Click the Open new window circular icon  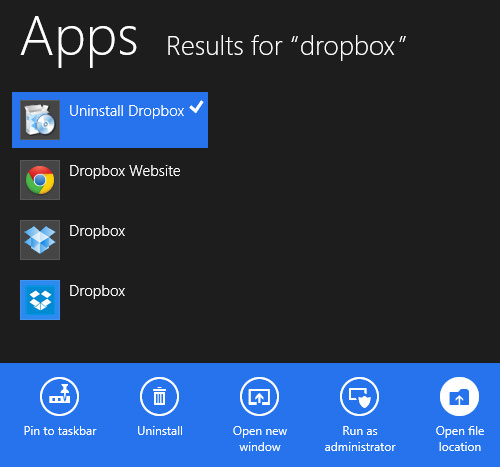[x=260, y=396]
